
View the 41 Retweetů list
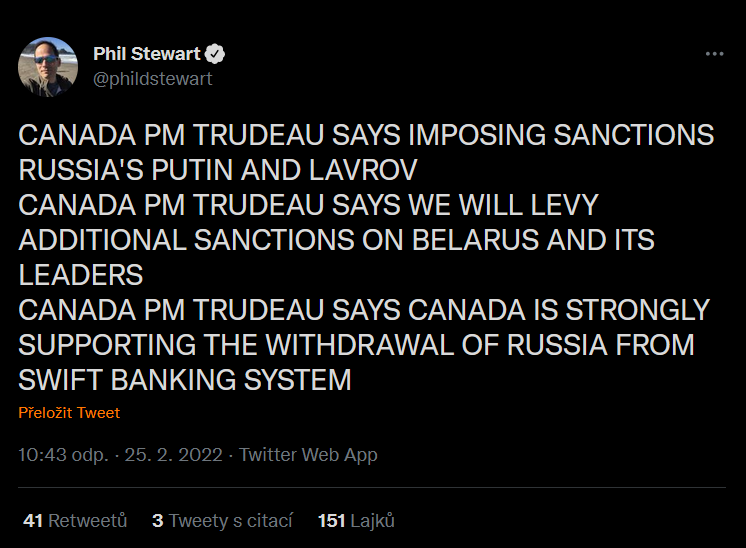[x=75, y=521]
